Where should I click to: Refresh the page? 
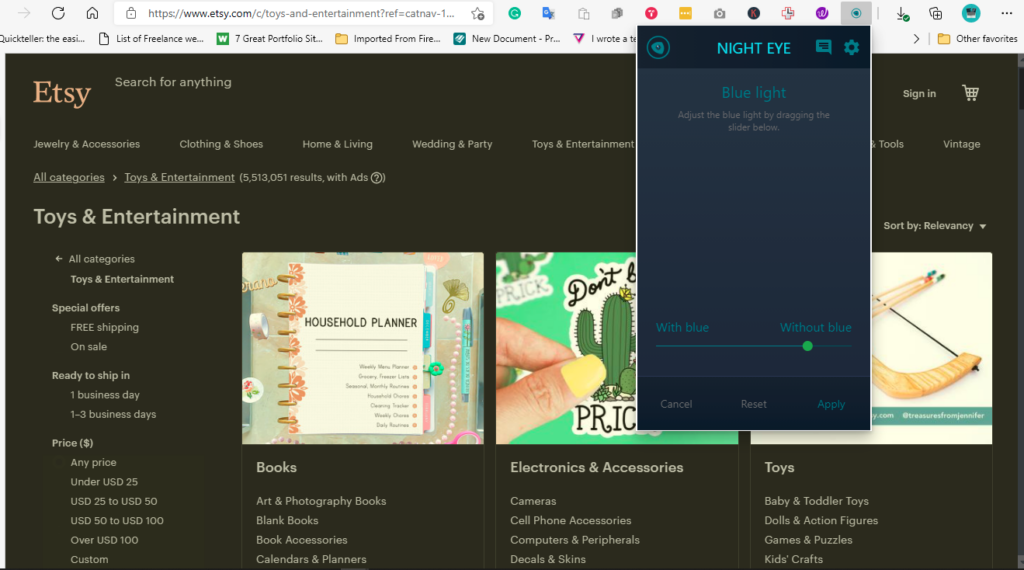[58, 13]
